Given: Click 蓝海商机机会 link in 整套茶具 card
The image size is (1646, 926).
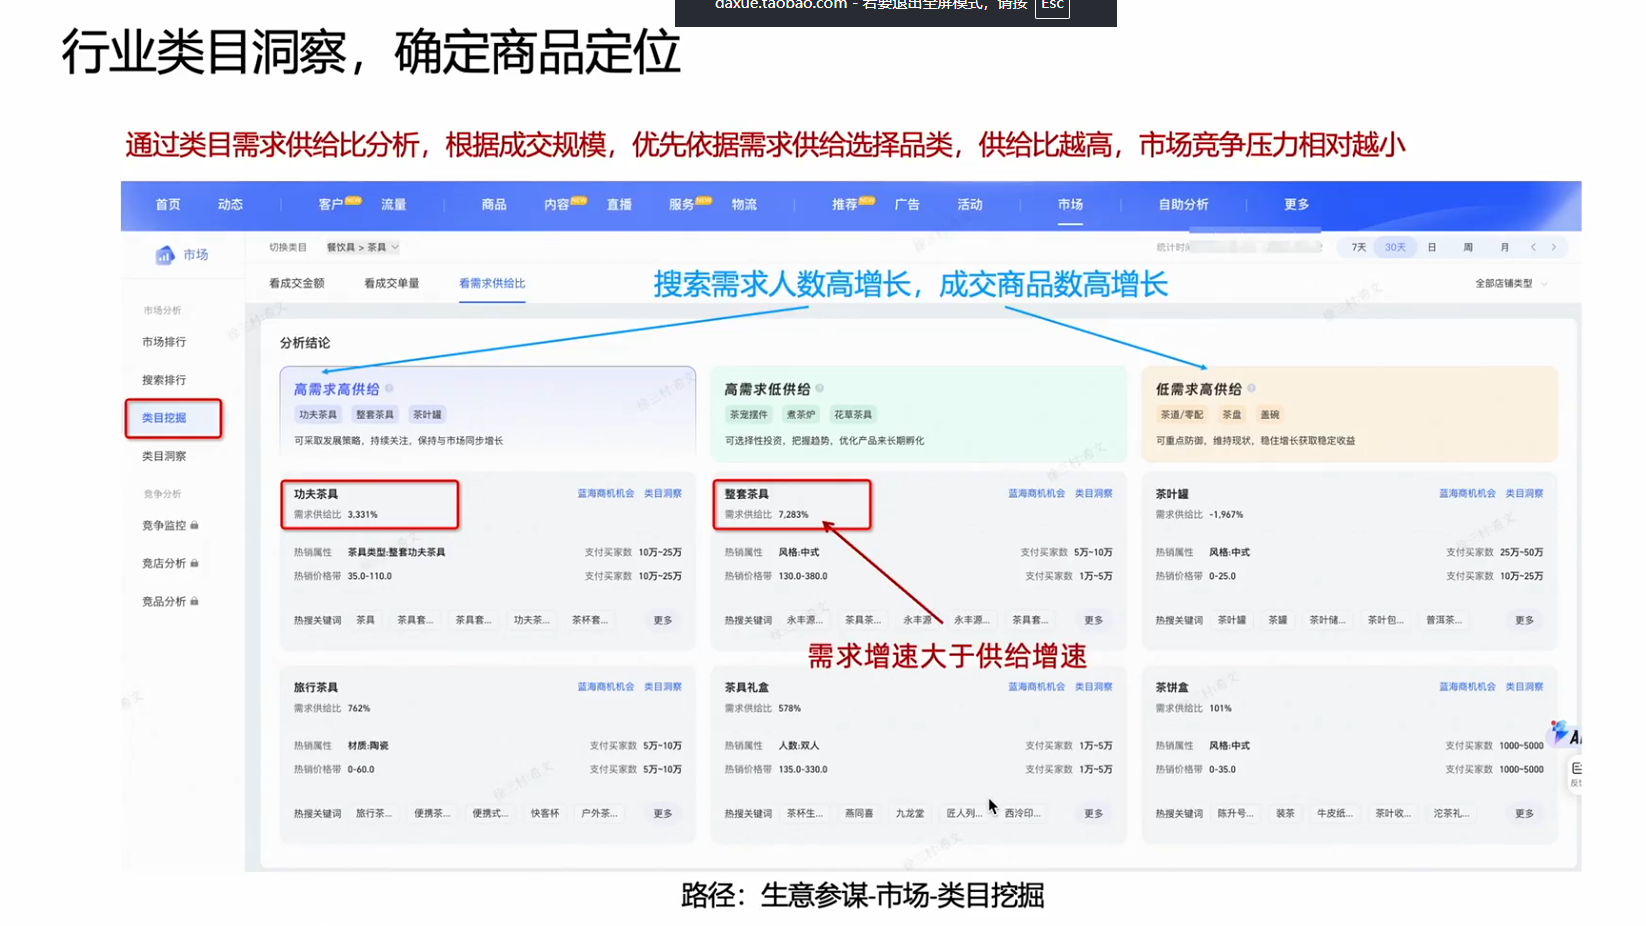Looking at the screenshot, I should pyautogui.click(x=1037, y=493).
